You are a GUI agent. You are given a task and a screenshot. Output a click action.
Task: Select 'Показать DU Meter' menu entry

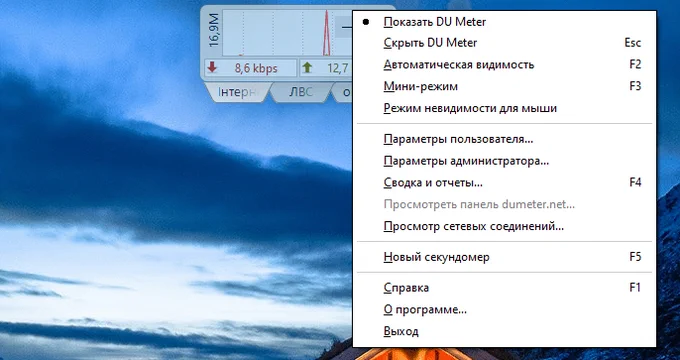(x=504, y=22)
